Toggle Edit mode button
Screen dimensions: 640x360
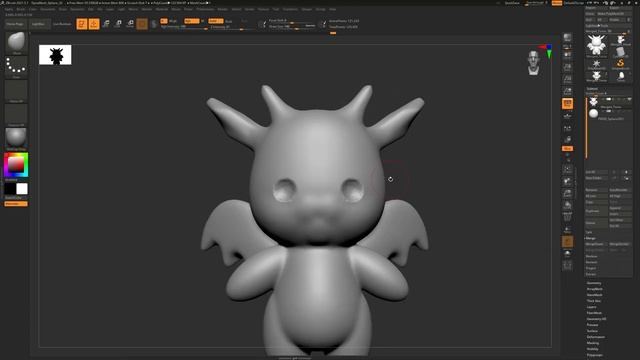click(82, 24)
